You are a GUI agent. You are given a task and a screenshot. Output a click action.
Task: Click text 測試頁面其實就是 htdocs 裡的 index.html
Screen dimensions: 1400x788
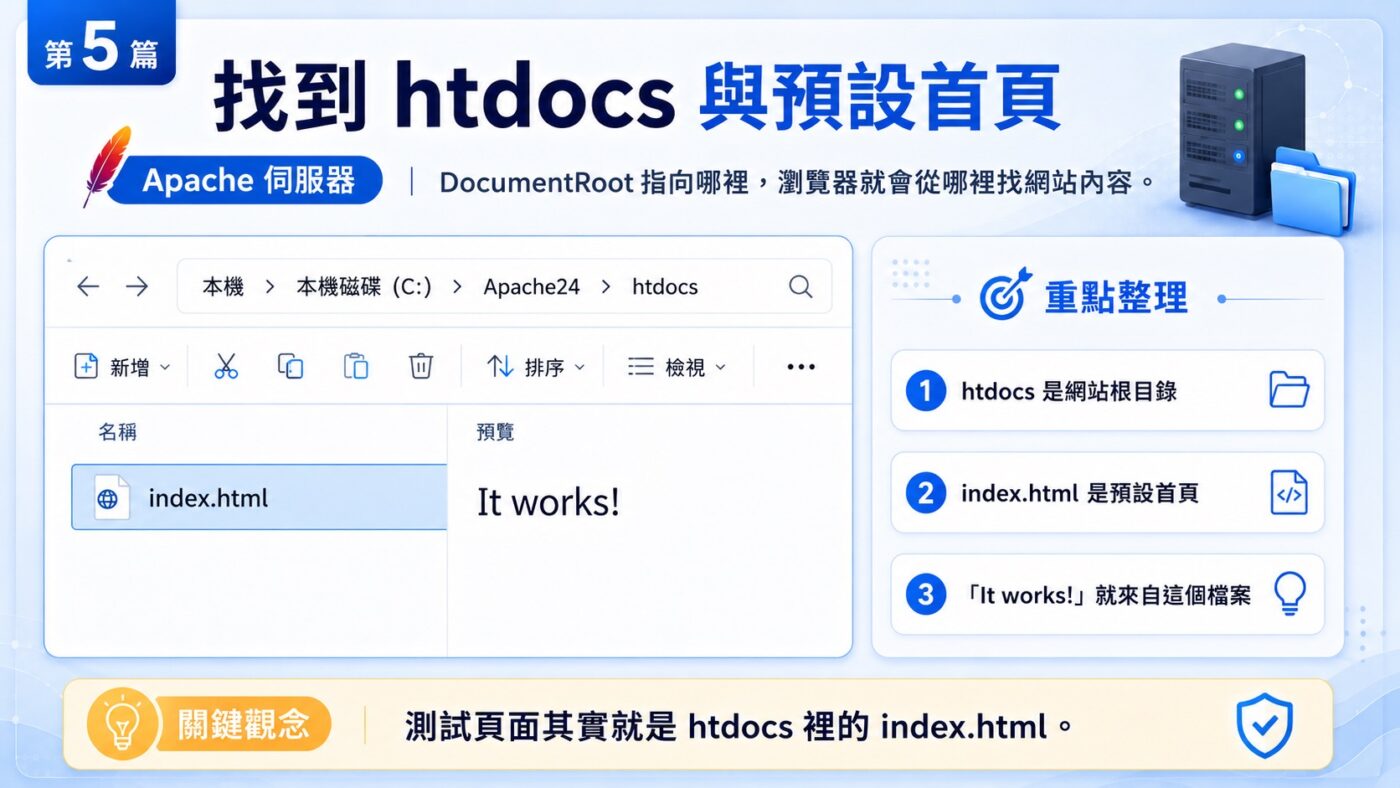[739, 726]
